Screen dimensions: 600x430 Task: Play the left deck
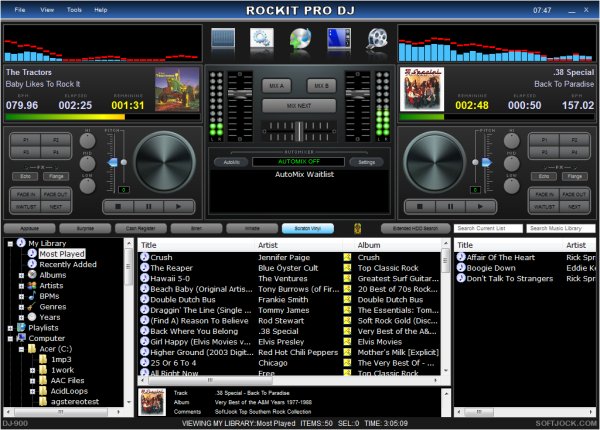point(178,207)
